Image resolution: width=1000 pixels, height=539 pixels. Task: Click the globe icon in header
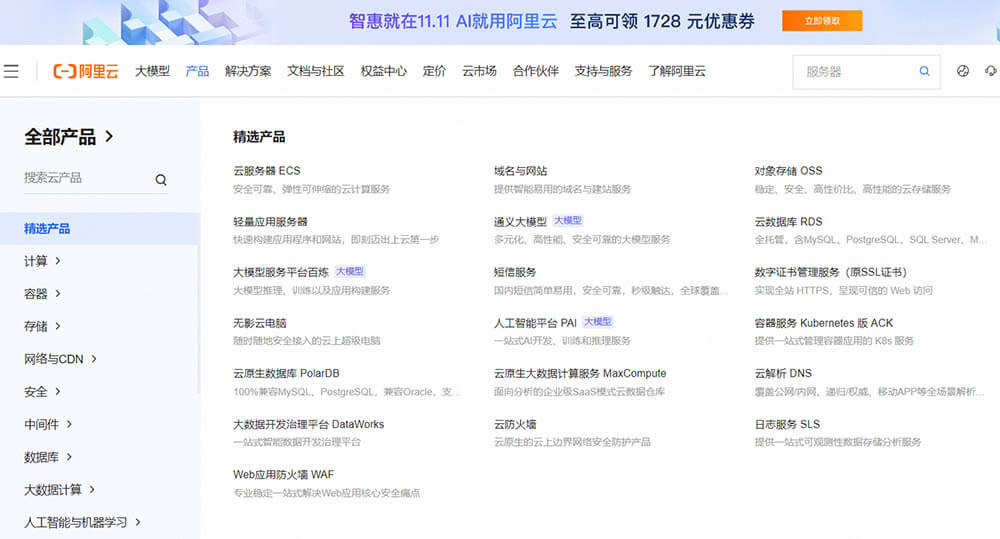coord(963,71)
